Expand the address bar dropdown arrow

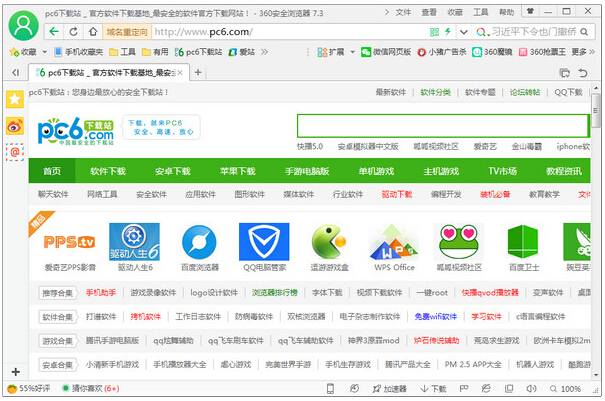tap(463, 32)
